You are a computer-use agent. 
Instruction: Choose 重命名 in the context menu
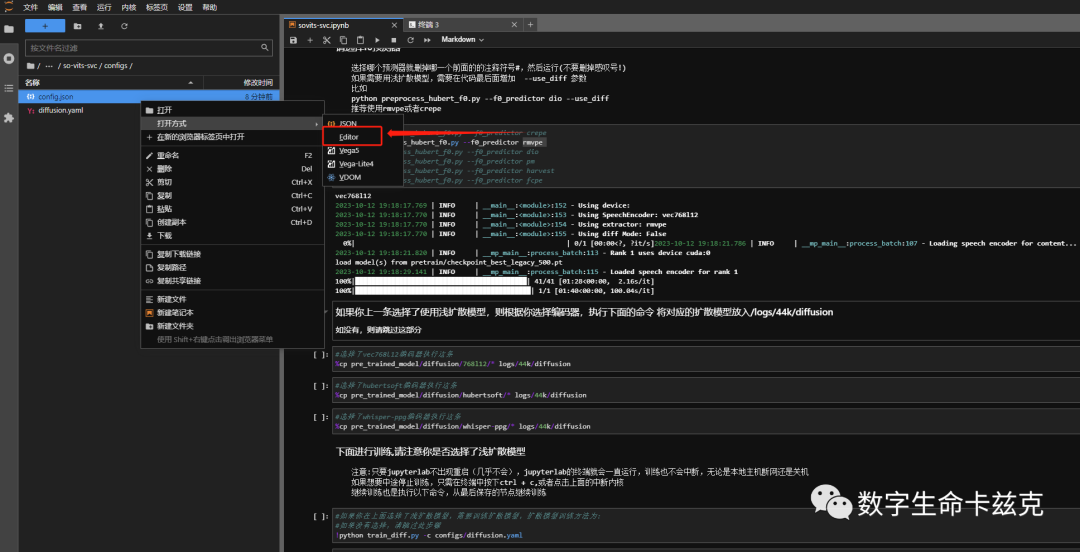(231, 156)
